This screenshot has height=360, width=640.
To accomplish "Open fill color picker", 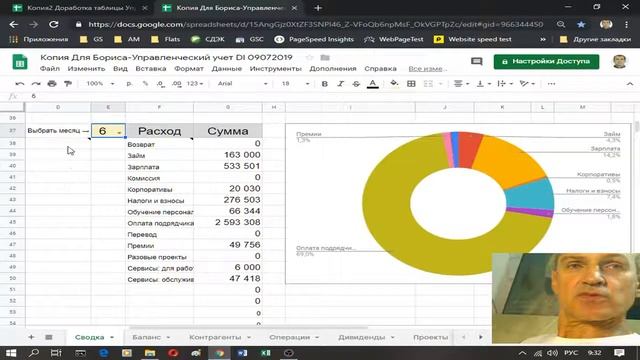I will [x=394, y=84].
